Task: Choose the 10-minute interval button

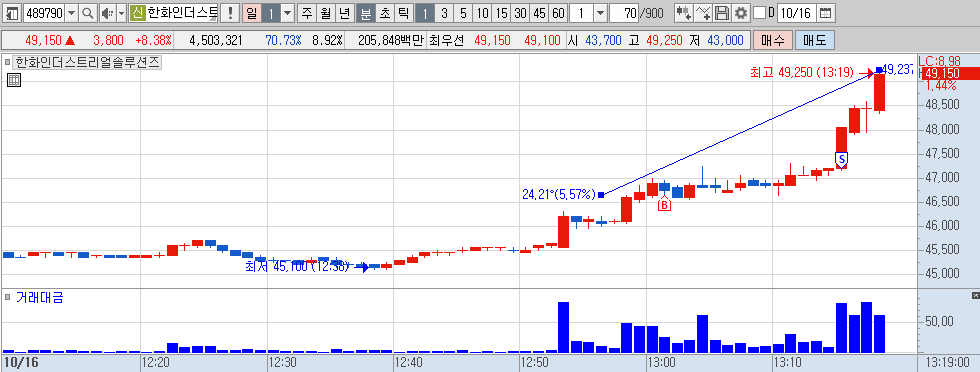Action: [x=482, y=13]
